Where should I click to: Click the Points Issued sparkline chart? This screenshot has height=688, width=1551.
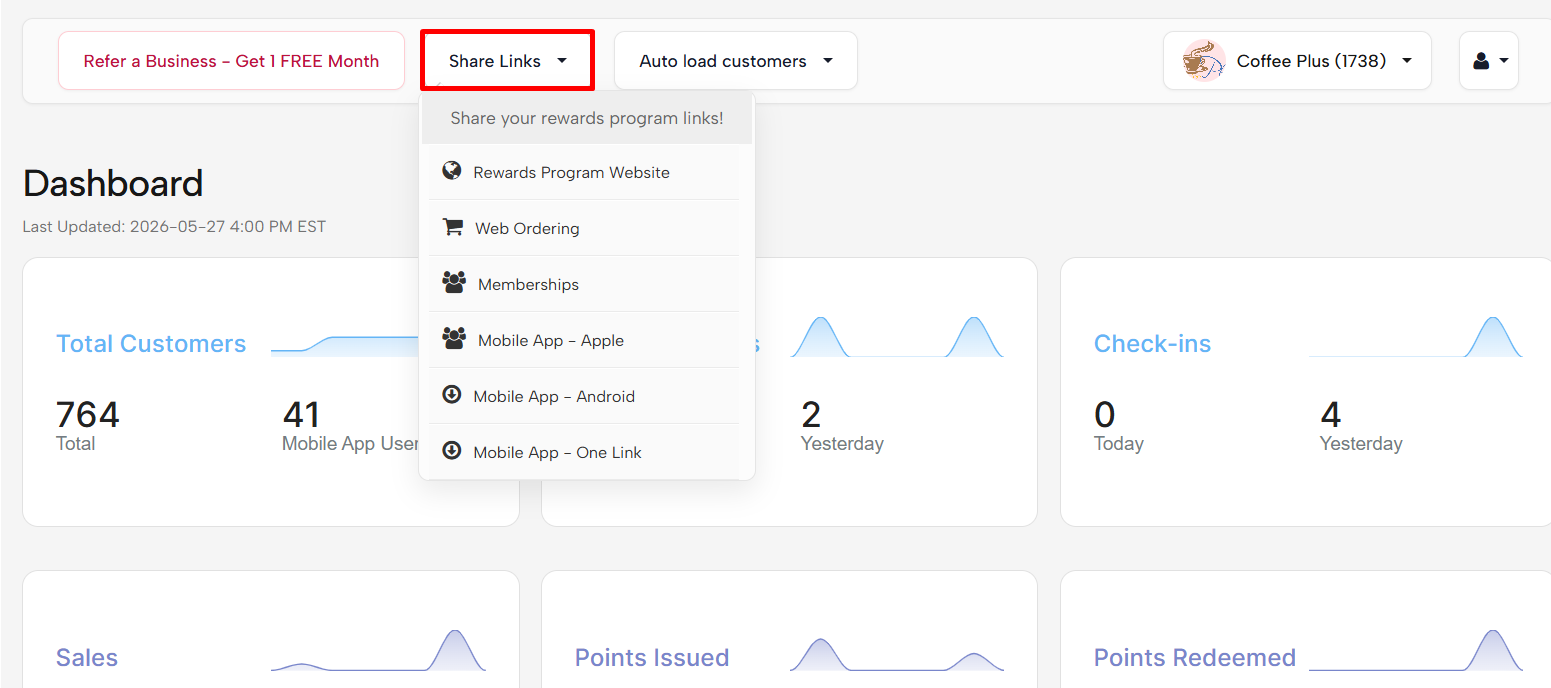click(x=897, y=654)
